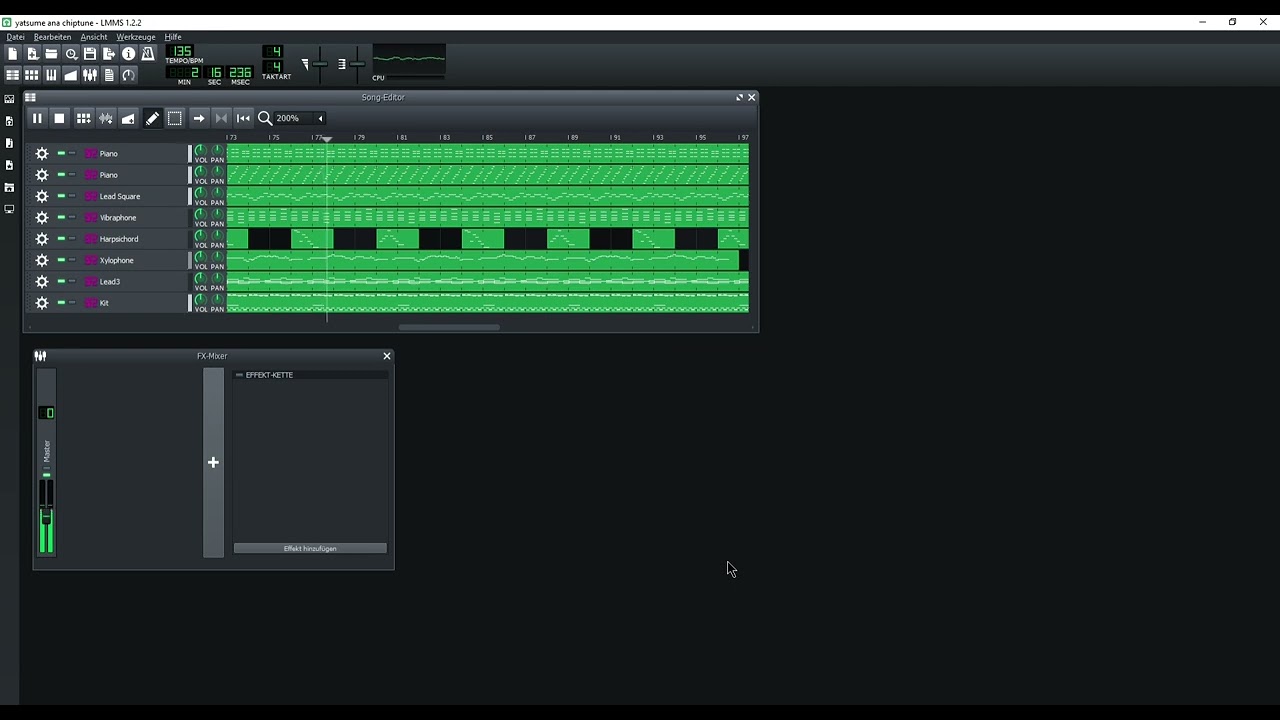Show the project notes icon
The height and width of the screenshot is (720, 1280).
109,75
